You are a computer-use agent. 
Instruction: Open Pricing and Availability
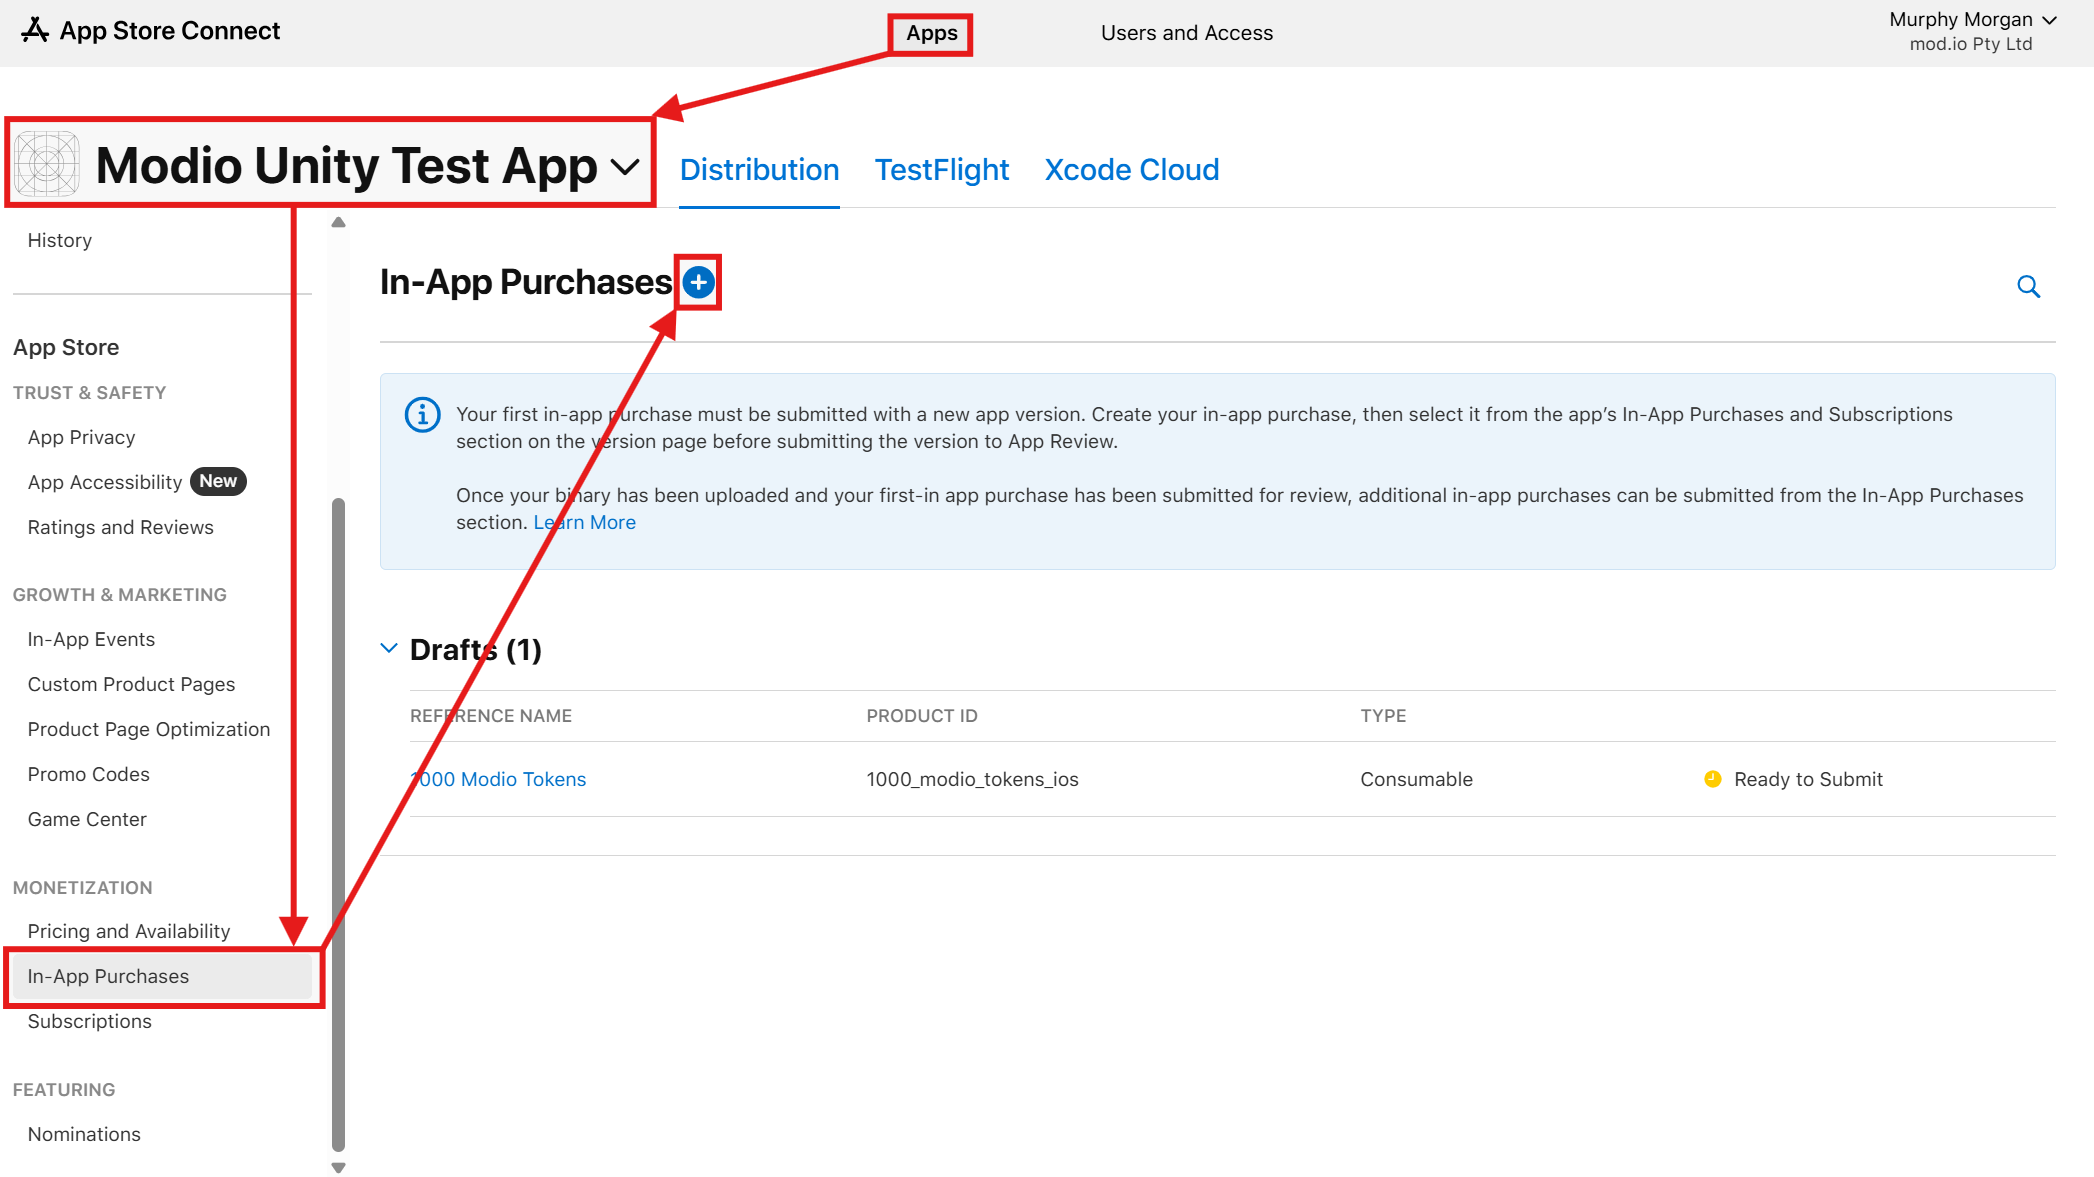[x=128, y=931]
